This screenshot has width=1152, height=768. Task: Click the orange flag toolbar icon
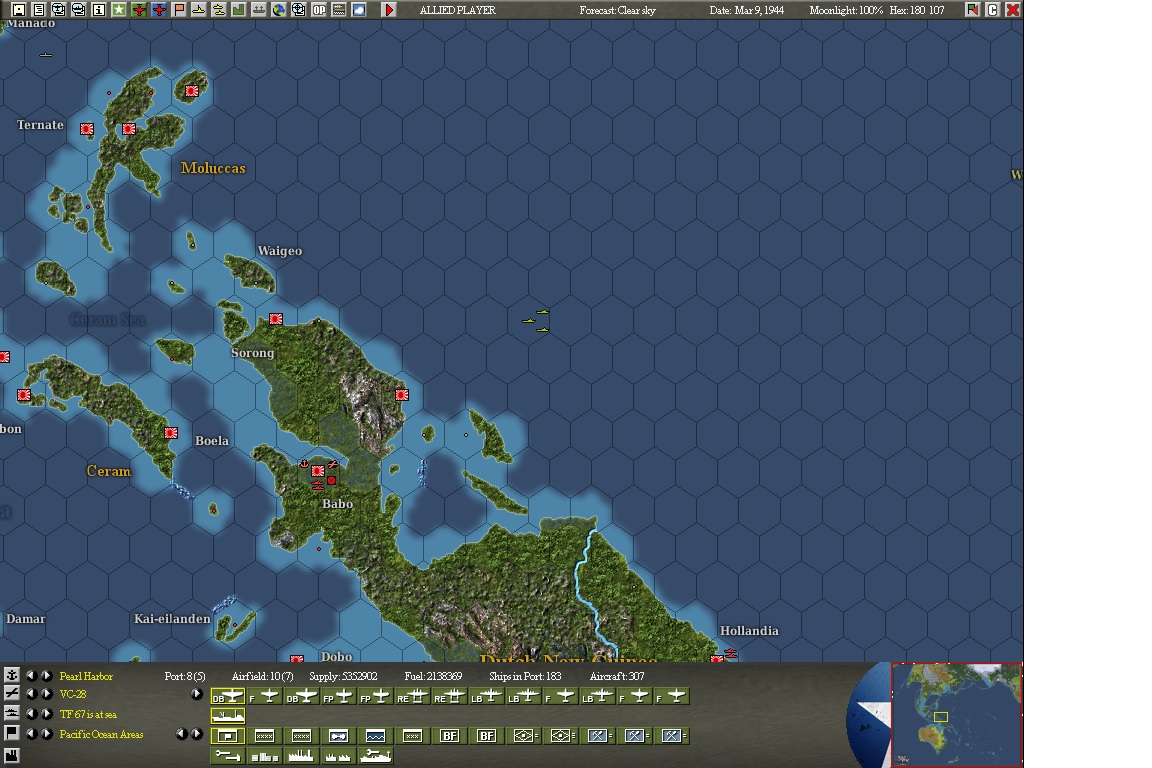pos(179,10)
